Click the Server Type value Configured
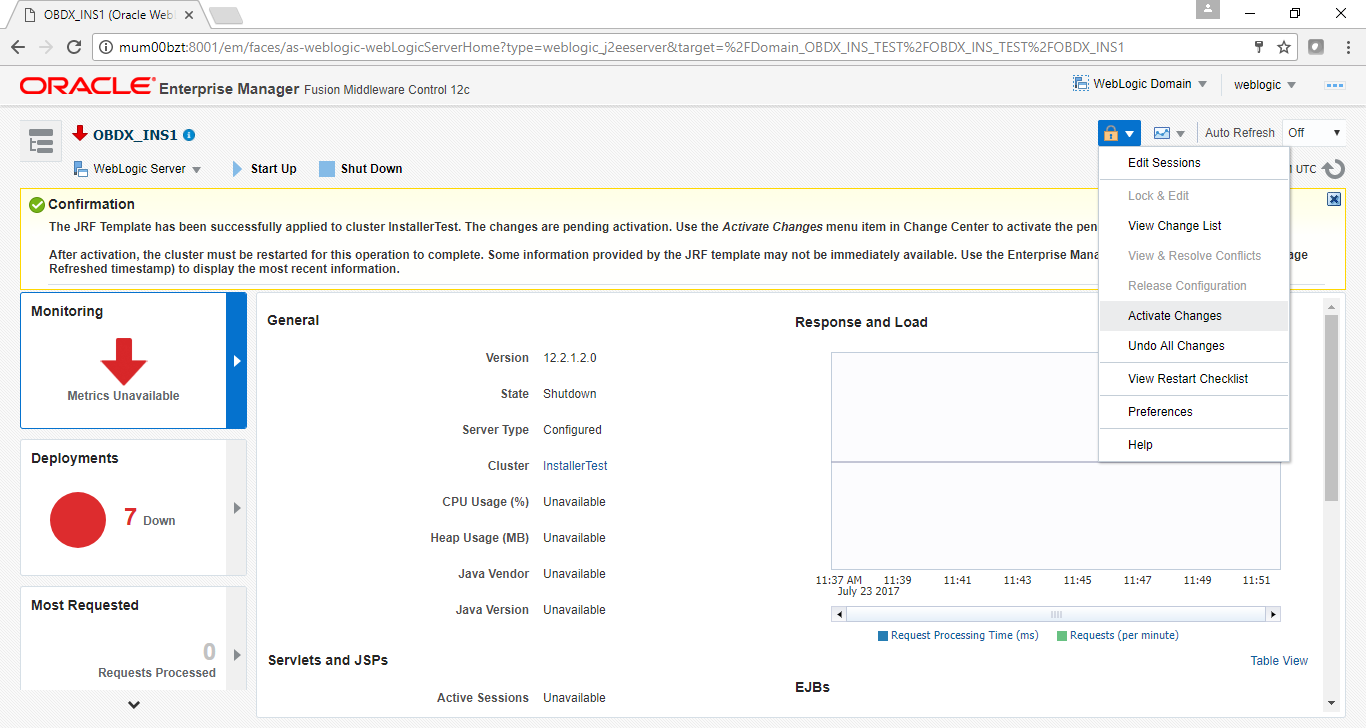1366x728 pixels. (572, 430)
